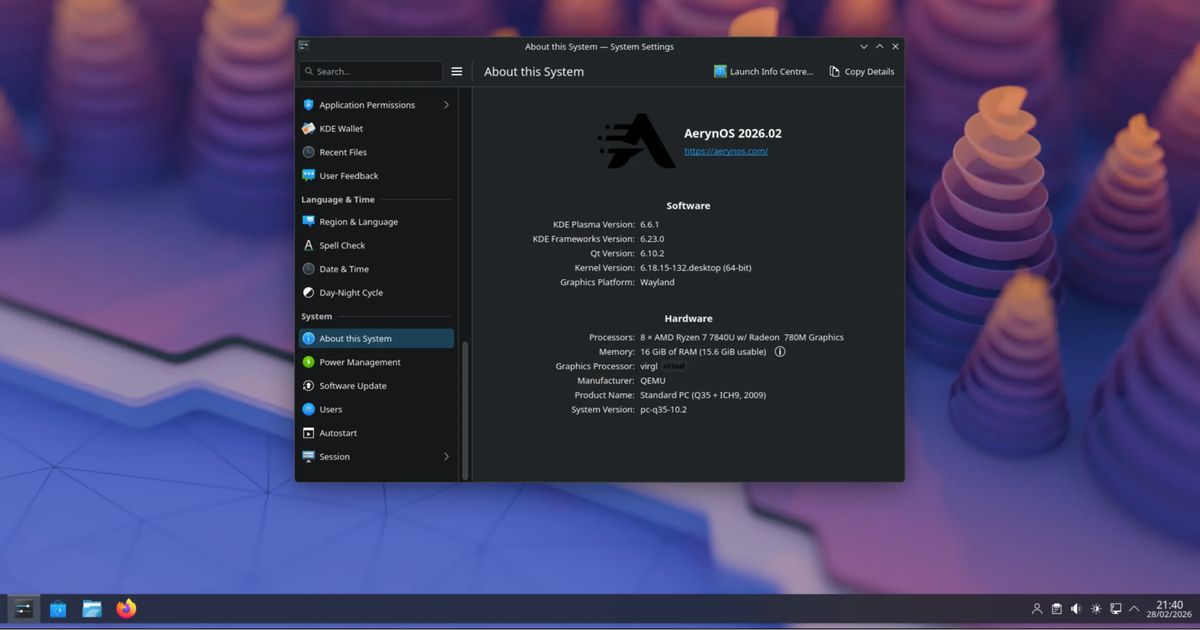
Task: Open Discover software store in taskbar
Action: pos(58,609)
